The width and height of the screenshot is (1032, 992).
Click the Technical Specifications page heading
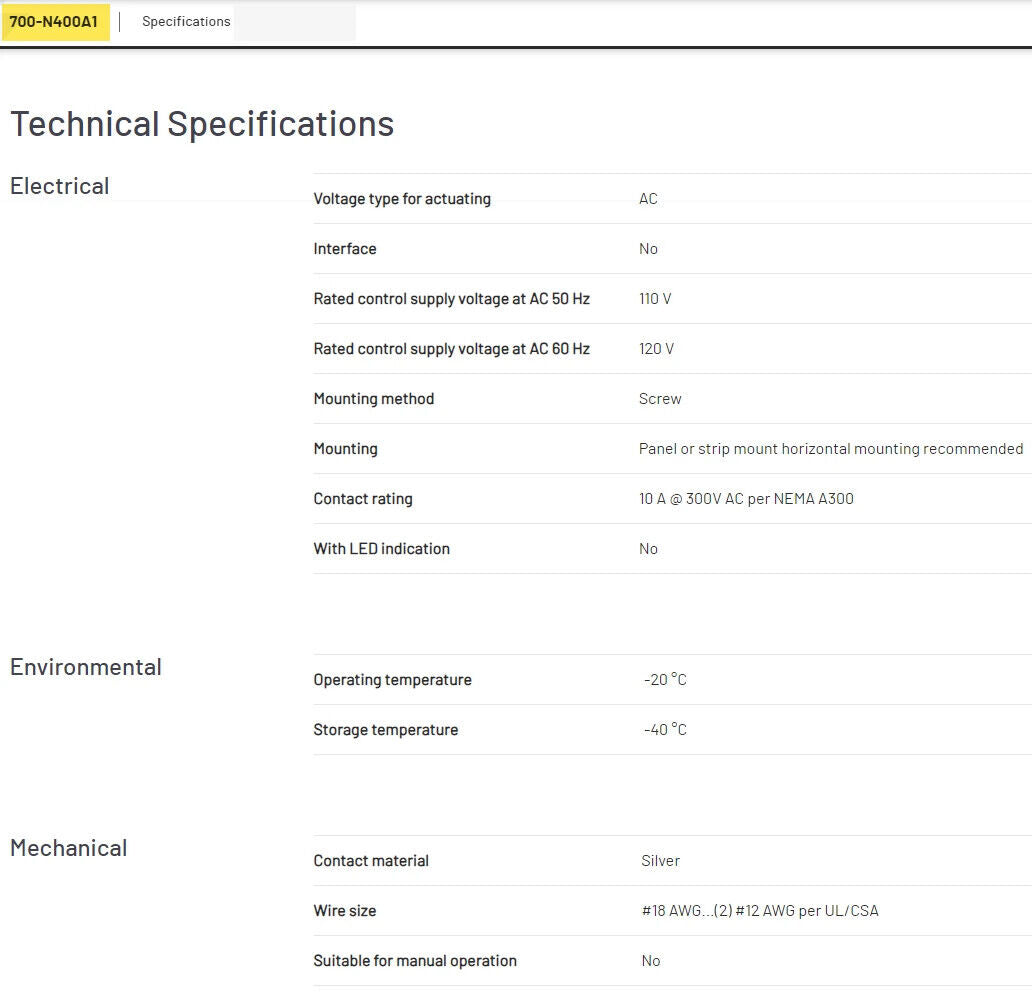point(202,124)
